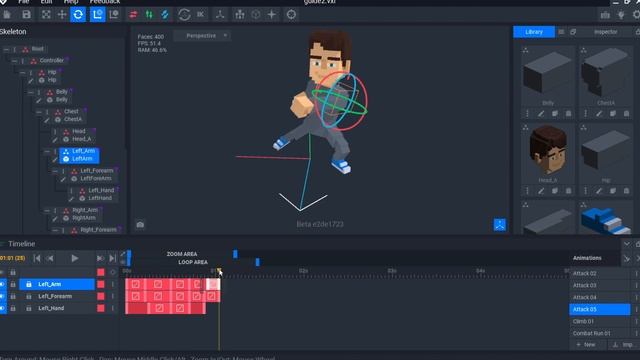Viewport: 640px width, 360px height.
Task: Click the blue link chain icon
Action: [x=165, y=15]
